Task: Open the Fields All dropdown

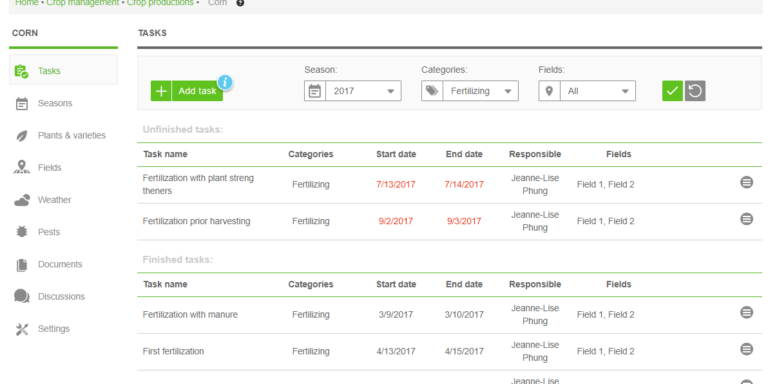Action: tap(587, 91)
